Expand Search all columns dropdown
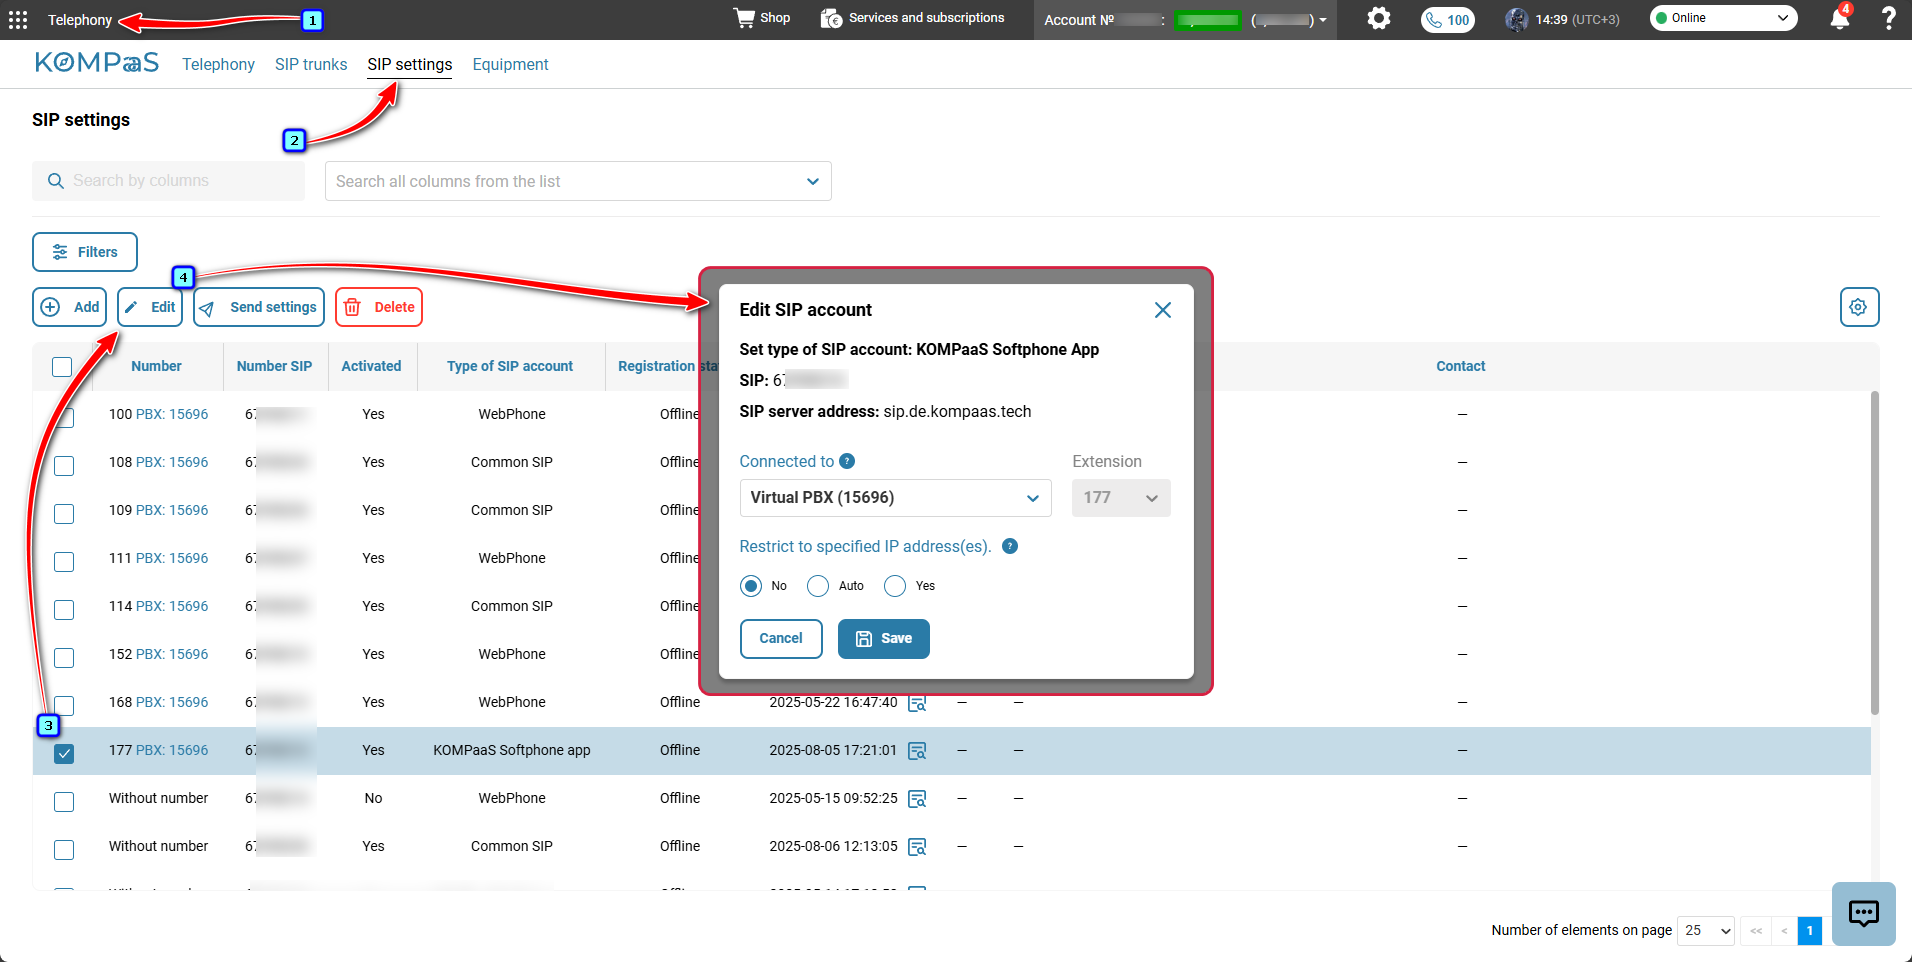Screen dimensions: 1912x962 (578, 181)
